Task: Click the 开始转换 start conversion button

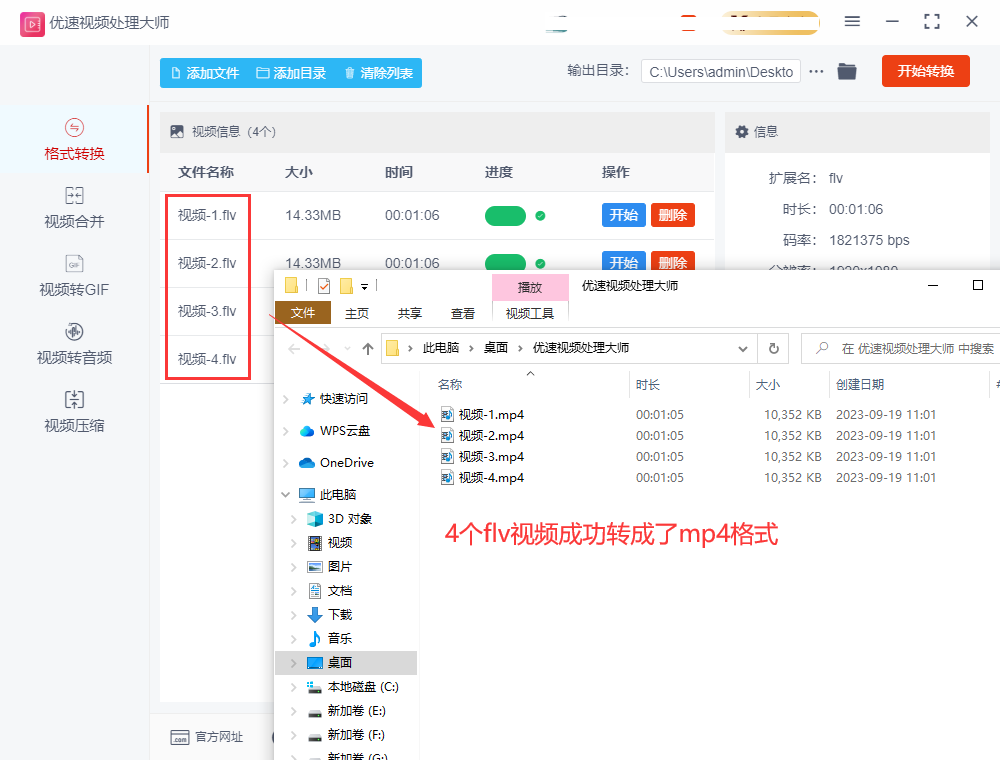Action: tap(925, 71)
